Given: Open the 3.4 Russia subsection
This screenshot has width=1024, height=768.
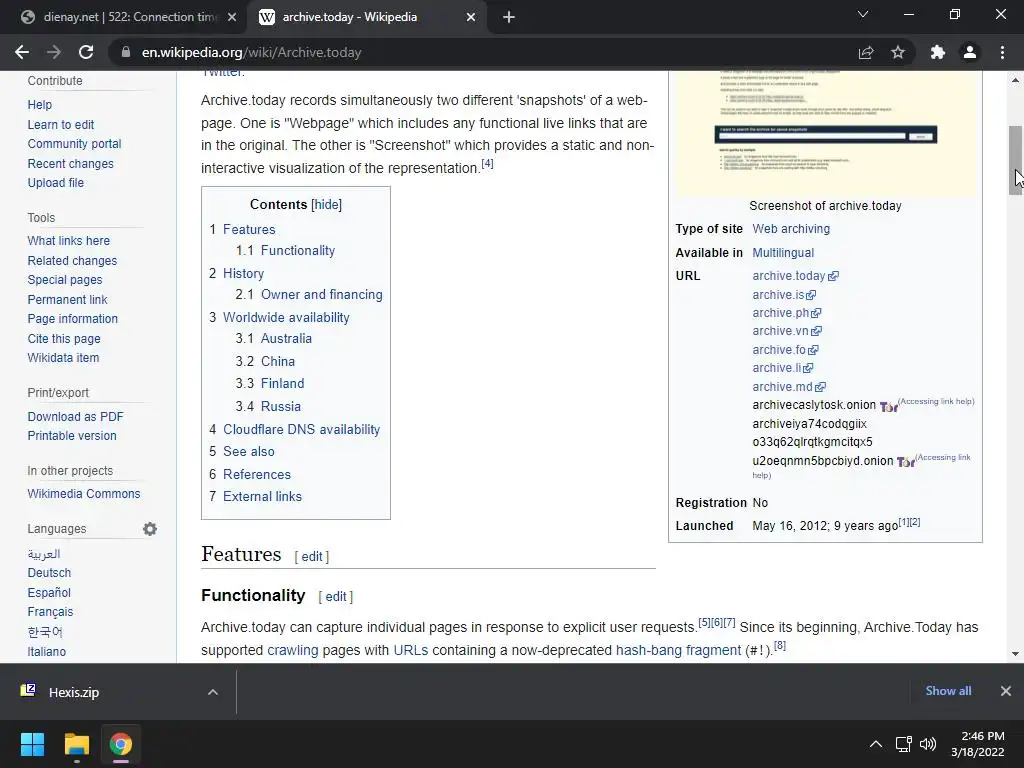Looking at the screenshot, I should point(281,406).
